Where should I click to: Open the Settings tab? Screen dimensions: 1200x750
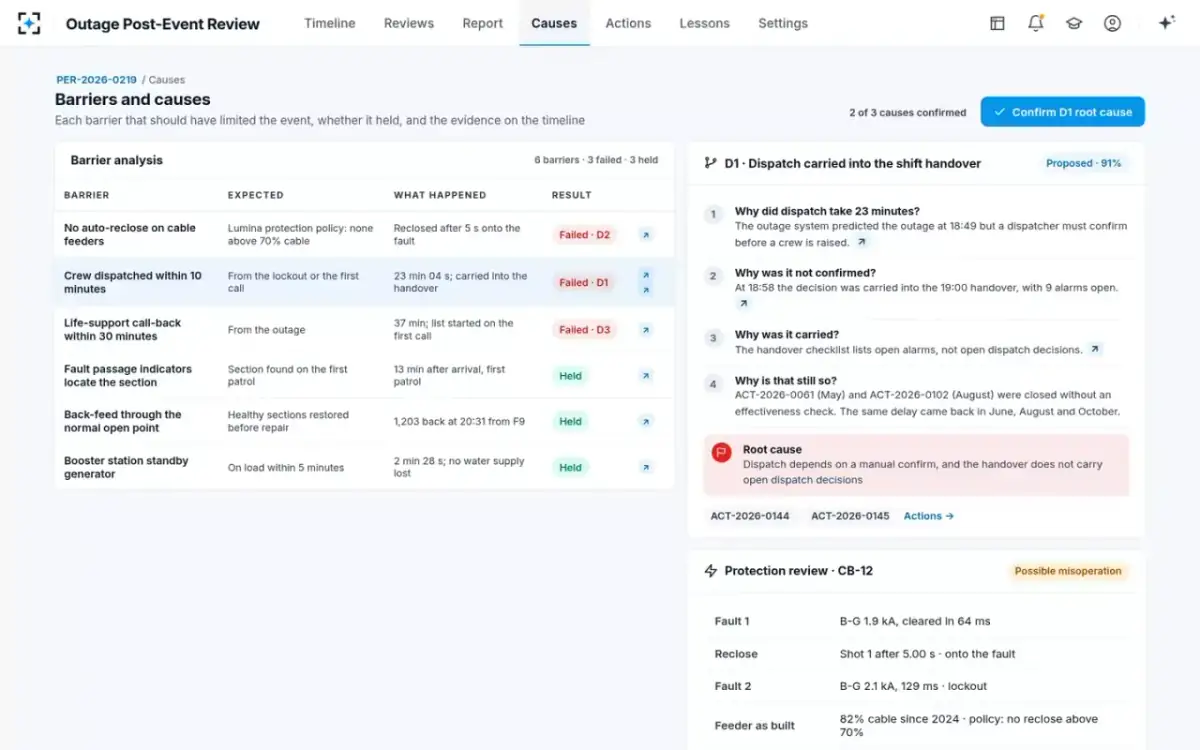[783, 23]
